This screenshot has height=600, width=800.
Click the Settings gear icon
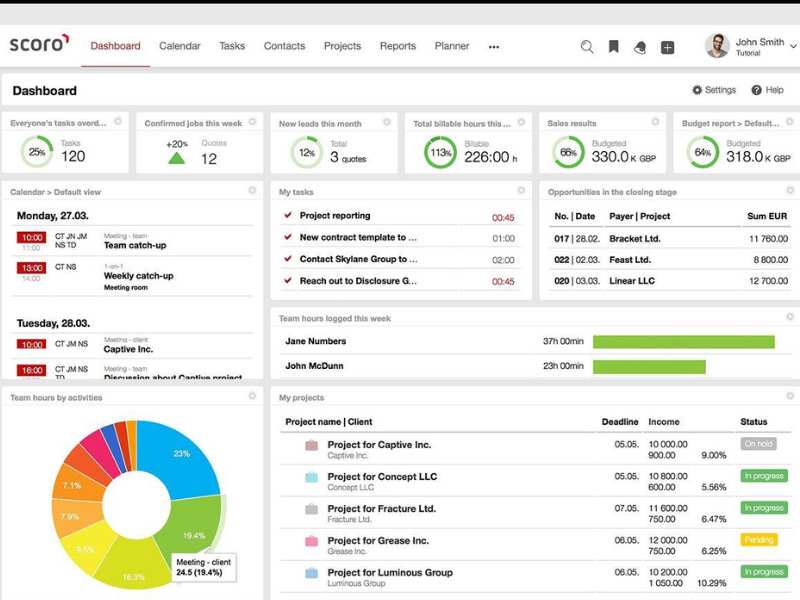pyautogui.click(x=697, y=90)
